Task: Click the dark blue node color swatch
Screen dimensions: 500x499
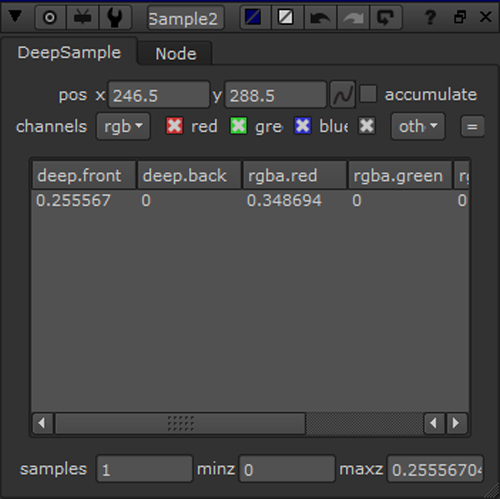Action: 253,17
